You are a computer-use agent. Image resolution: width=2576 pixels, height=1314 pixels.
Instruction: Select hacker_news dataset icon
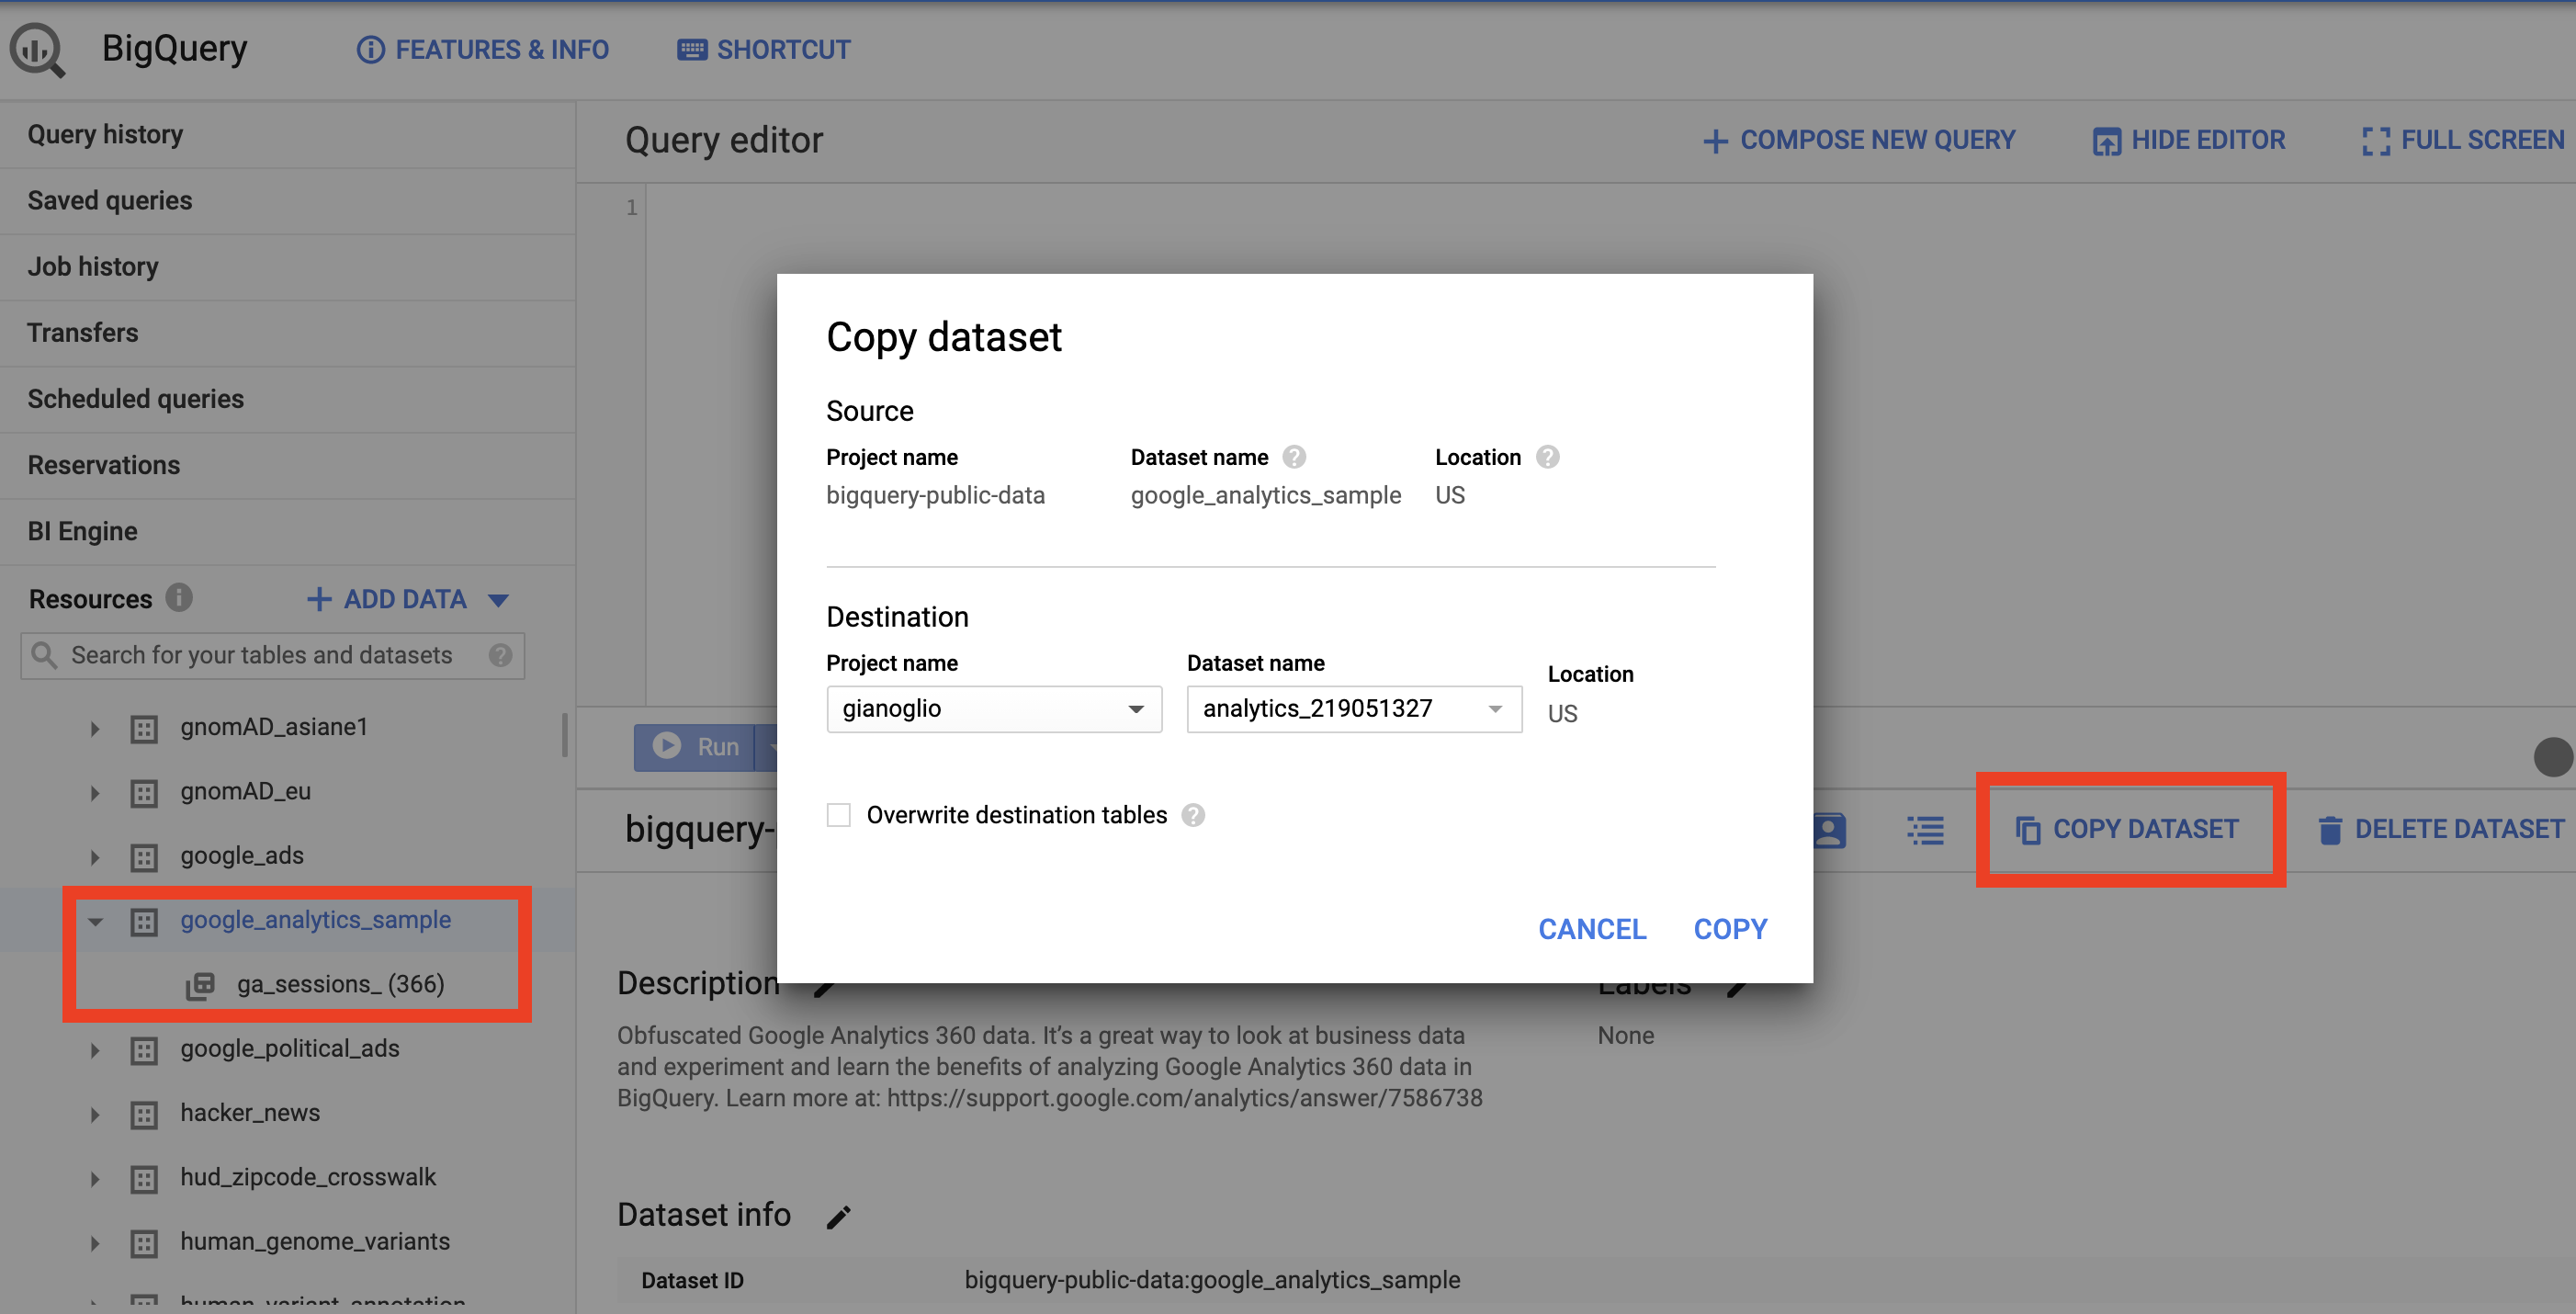(144, 1114)
